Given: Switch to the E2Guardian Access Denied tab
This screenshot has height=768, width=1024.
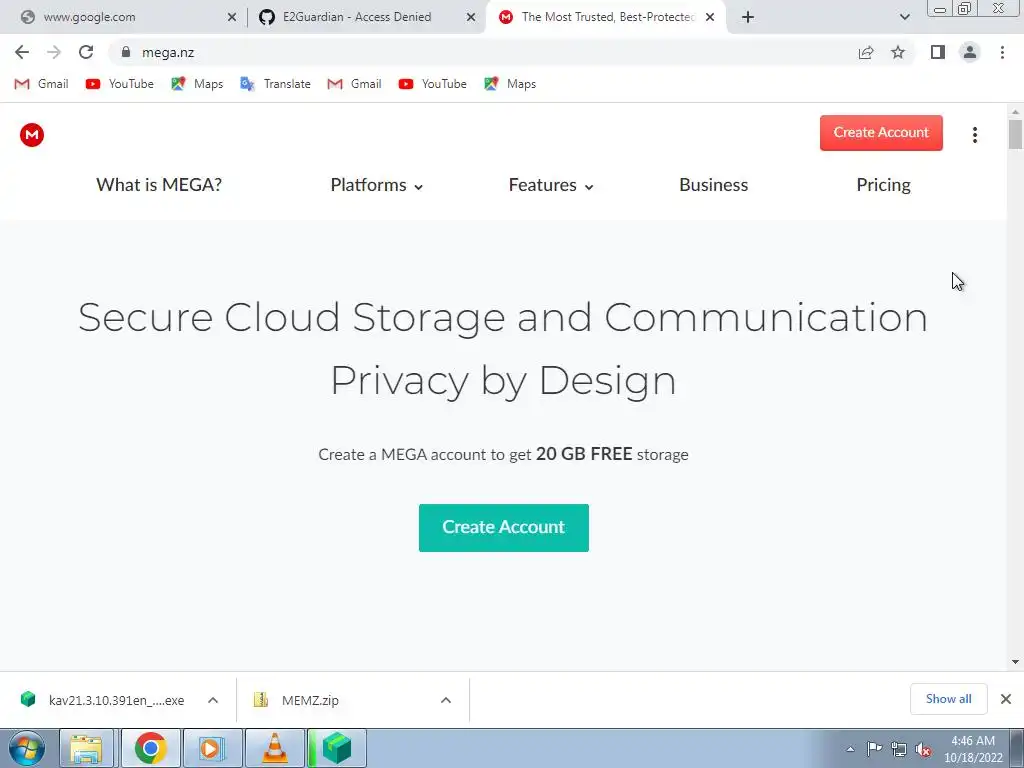Looking at the screenshot, I should [x=366, y=17].
